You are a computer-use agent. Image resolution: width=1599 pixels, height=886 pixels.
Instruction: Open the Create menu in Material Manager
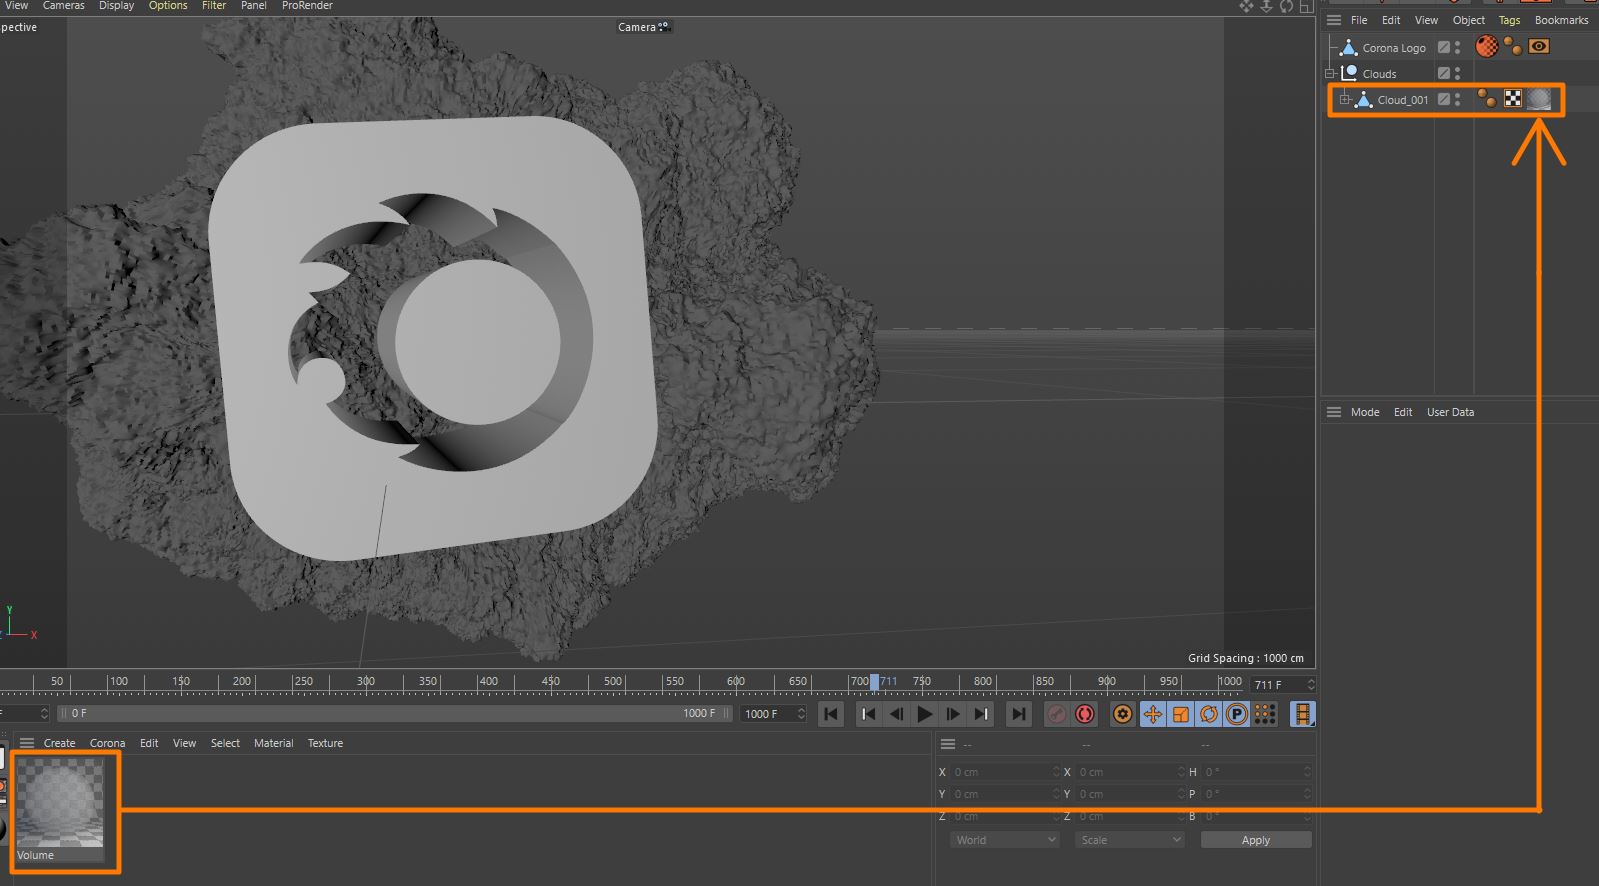click(59, 743)
